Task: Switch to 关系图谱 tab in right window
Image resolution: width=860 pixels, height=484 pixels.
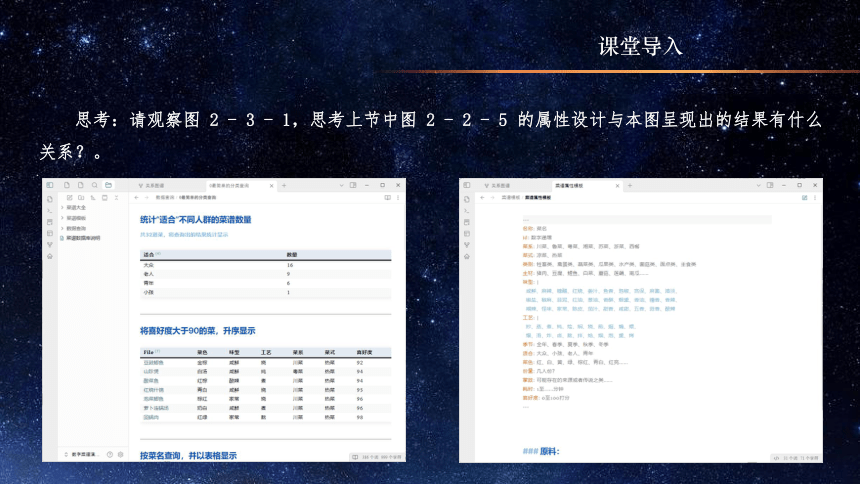Action: point(498,185)
